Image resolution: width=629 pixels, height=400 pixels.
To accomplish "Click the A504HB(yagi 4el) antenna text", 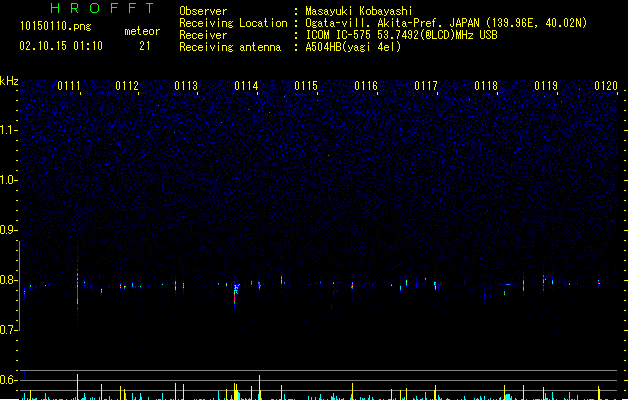I will click(x=353, y=47).
